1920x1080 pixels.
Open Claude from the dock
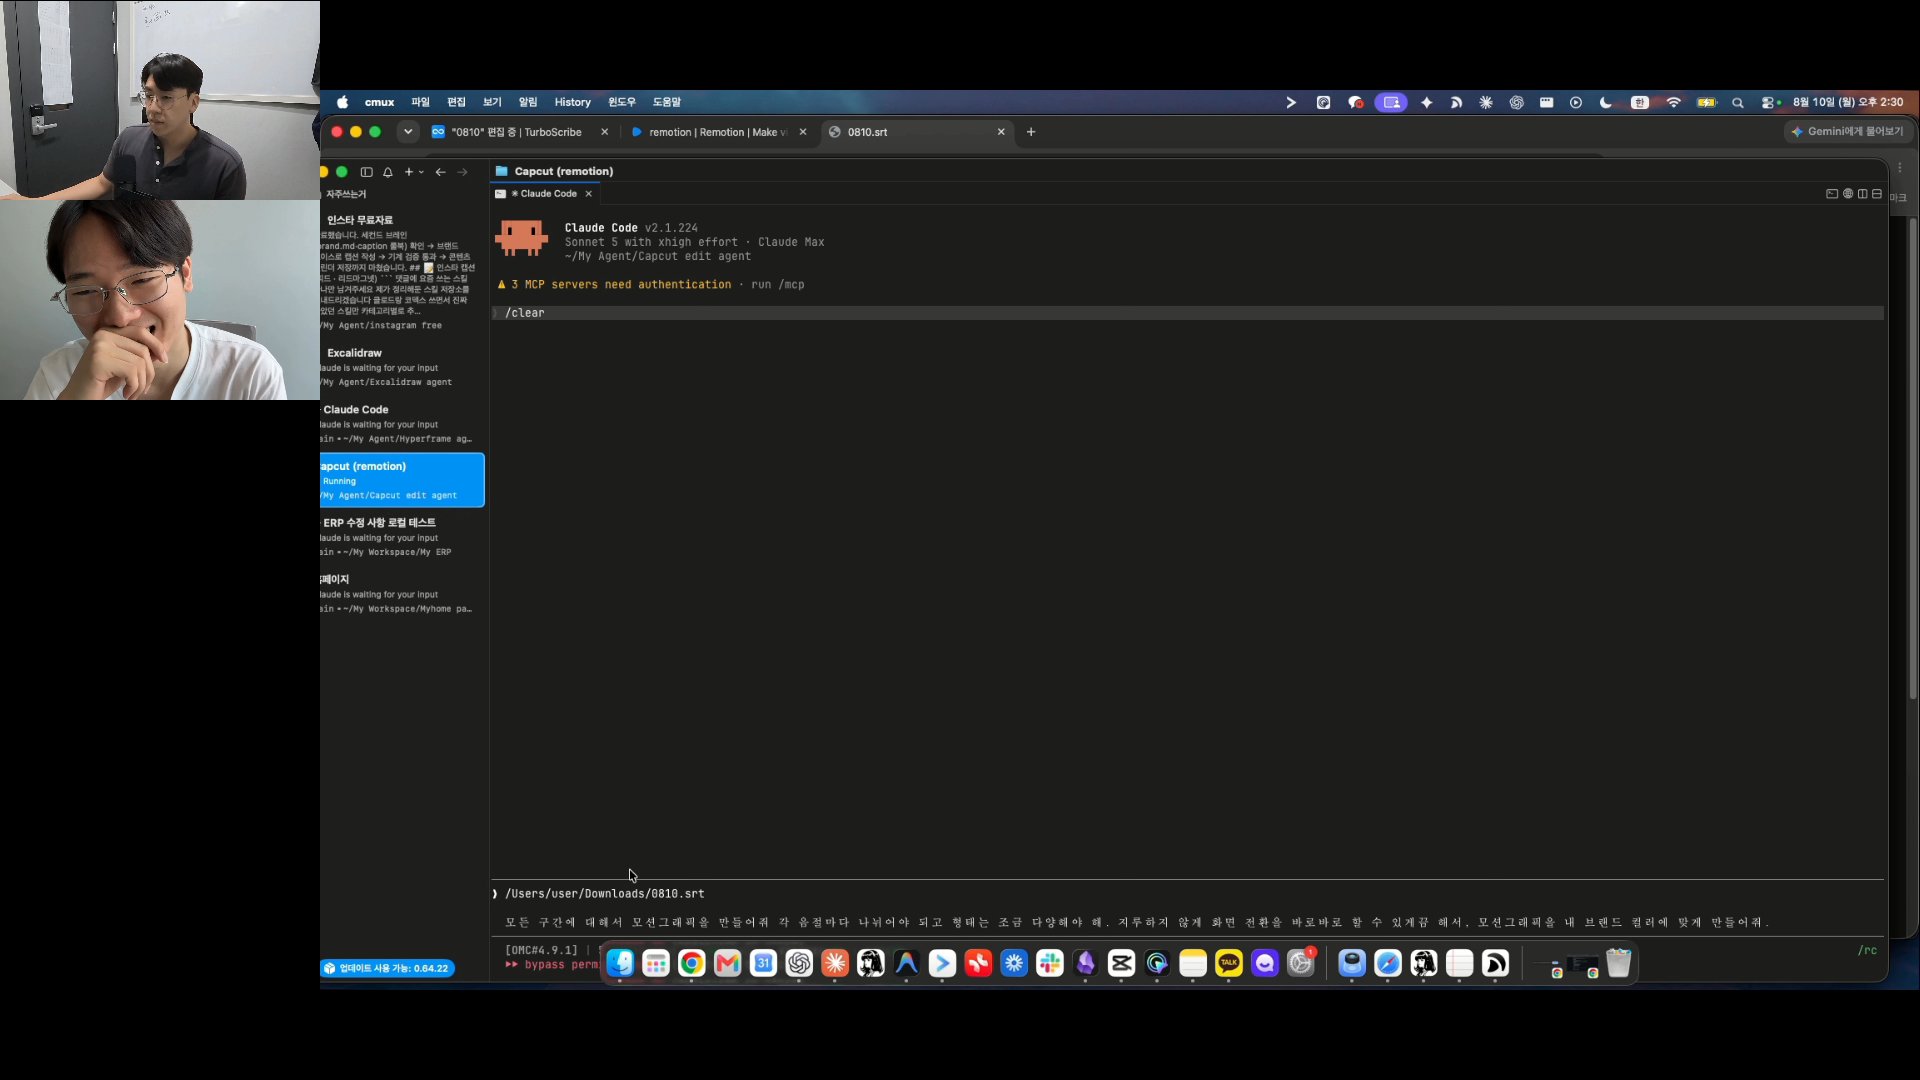(835, 963)
